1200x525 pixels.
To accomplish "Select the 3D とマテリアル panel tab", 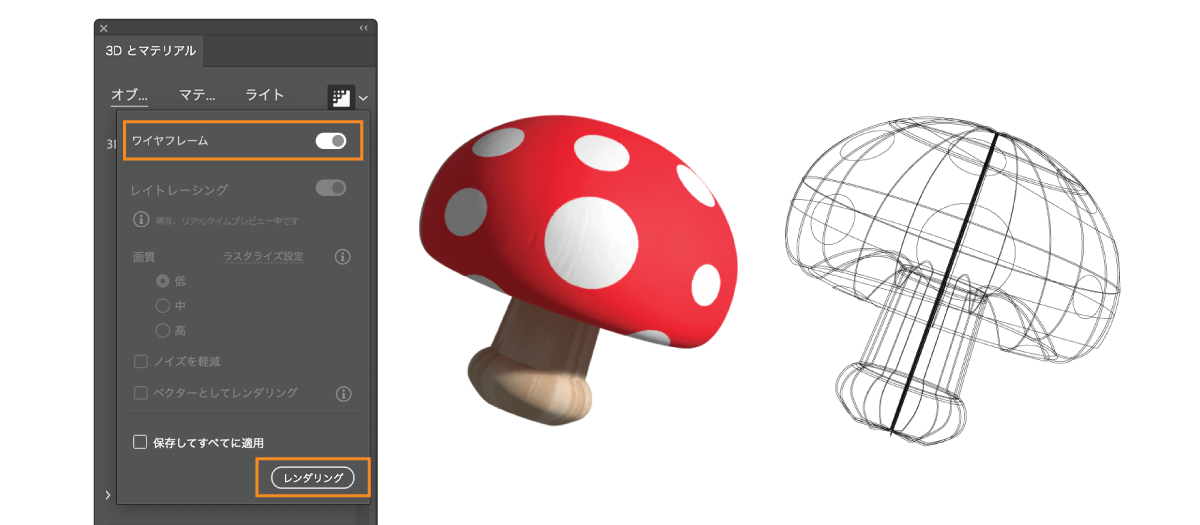I will (x=151, y=50).
